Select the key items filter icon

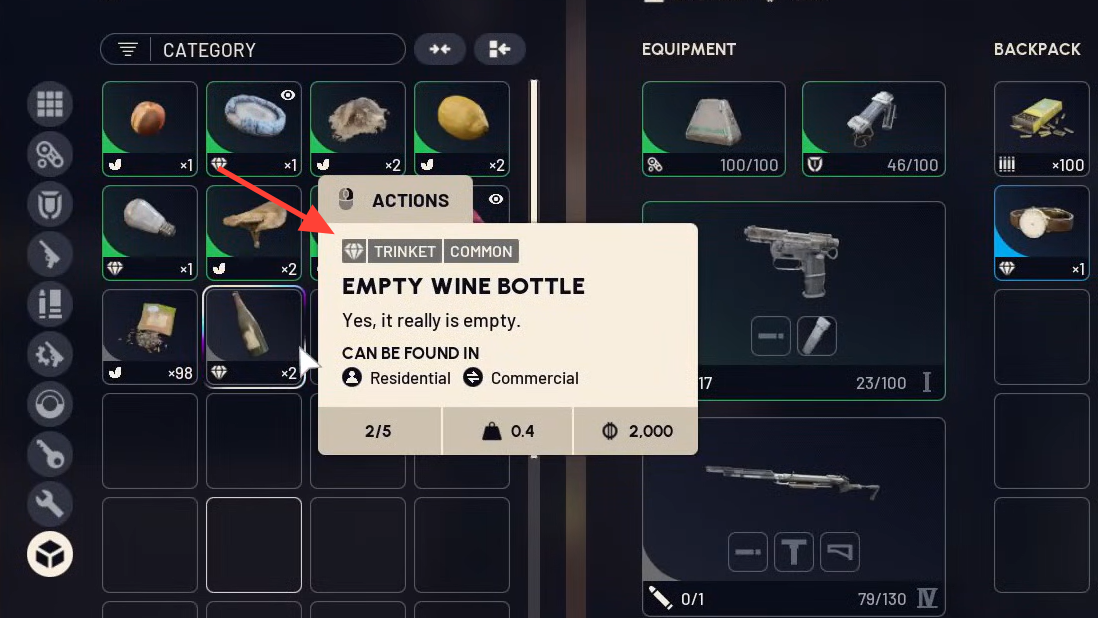tap(50, 455)
